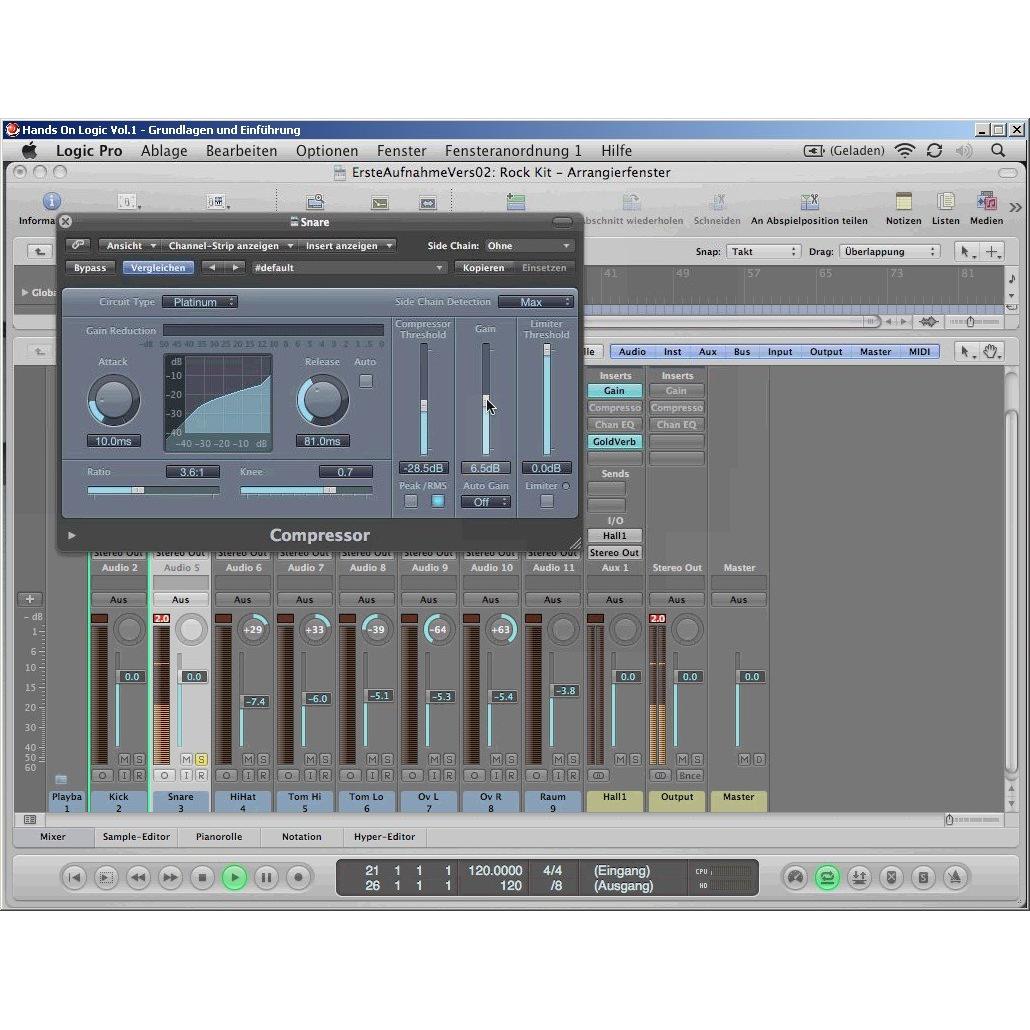1030x1030 pixels.
Task: Select the RMS detection button
Action: coord(437,501)
